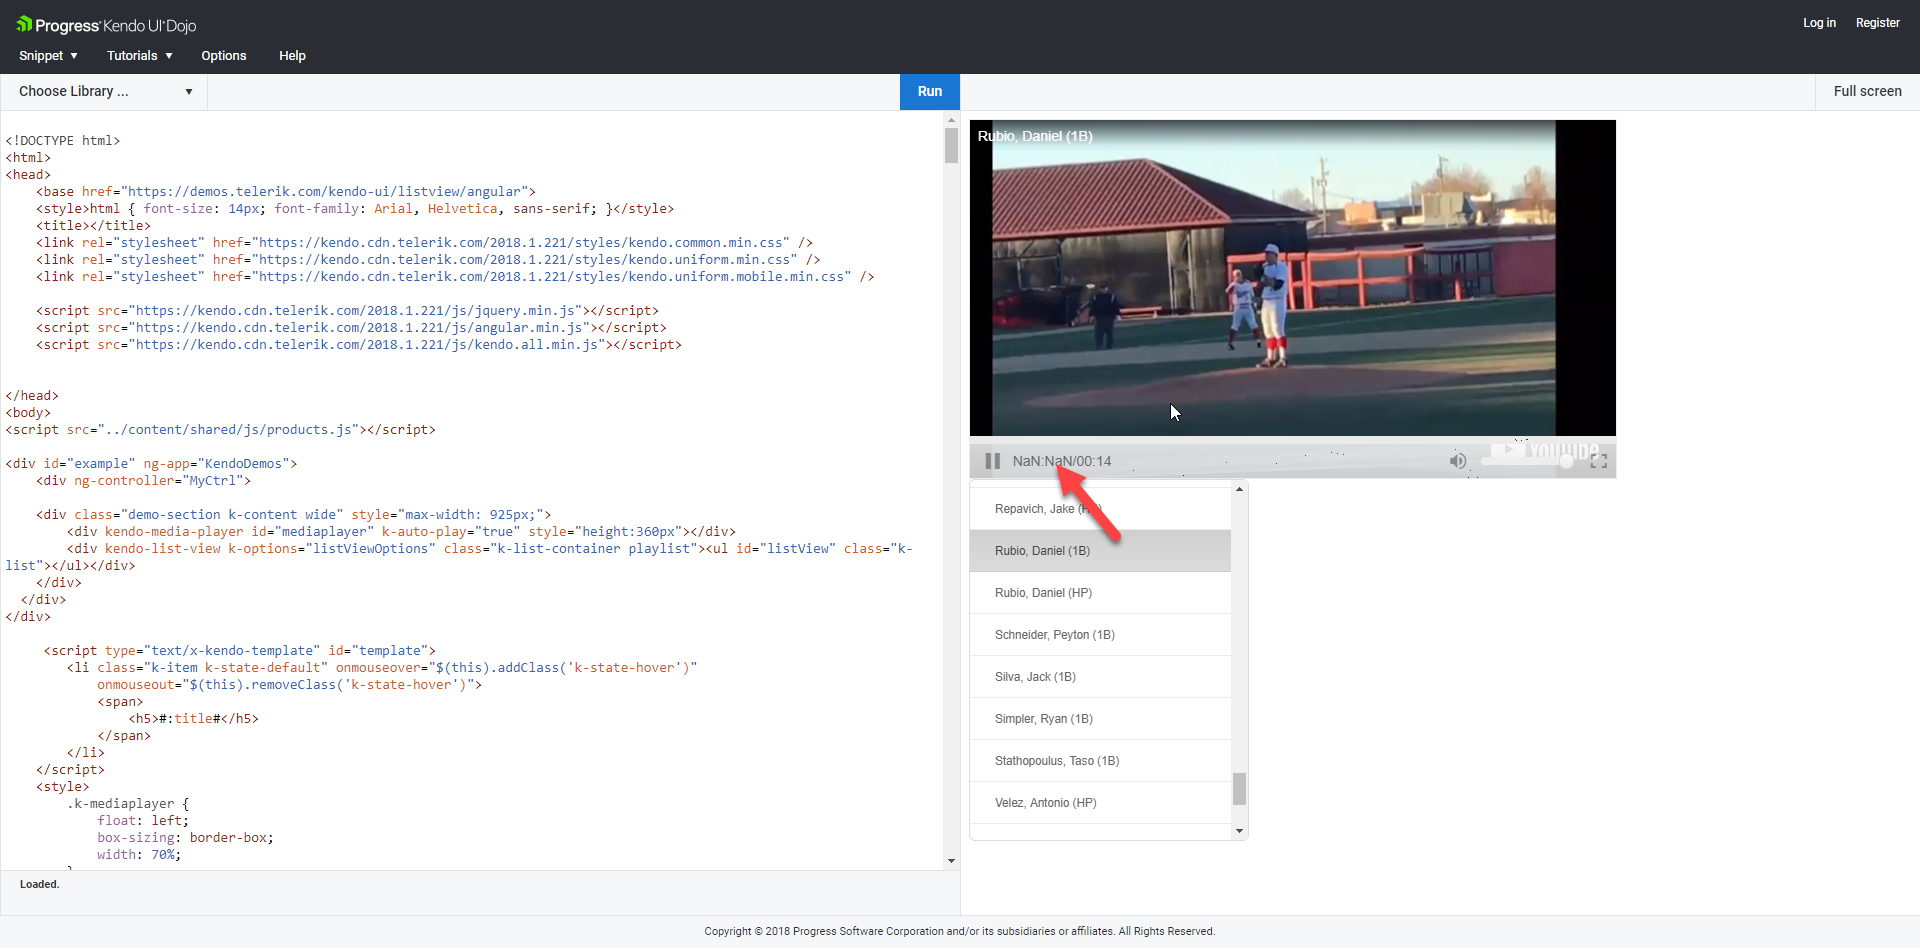Toggle fullscreen on the media player
This screenshot has width=1920, height=949.
[1598, 461]
